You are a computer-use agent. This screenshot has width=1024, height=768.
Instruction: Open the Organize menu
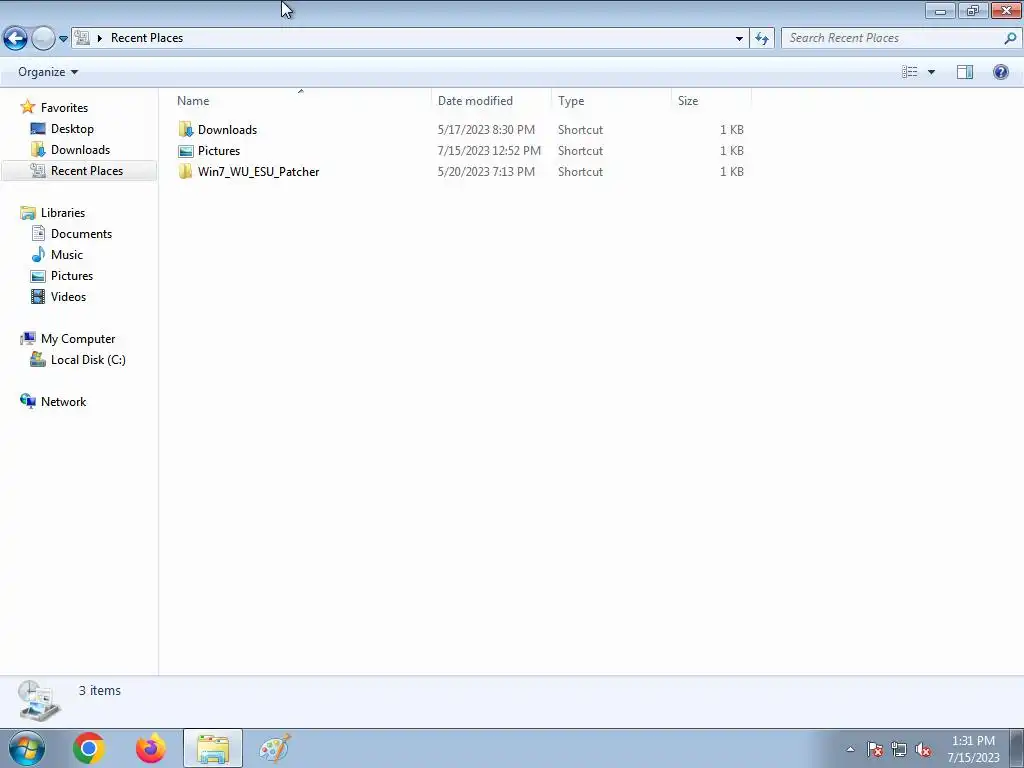click(48, 72)
